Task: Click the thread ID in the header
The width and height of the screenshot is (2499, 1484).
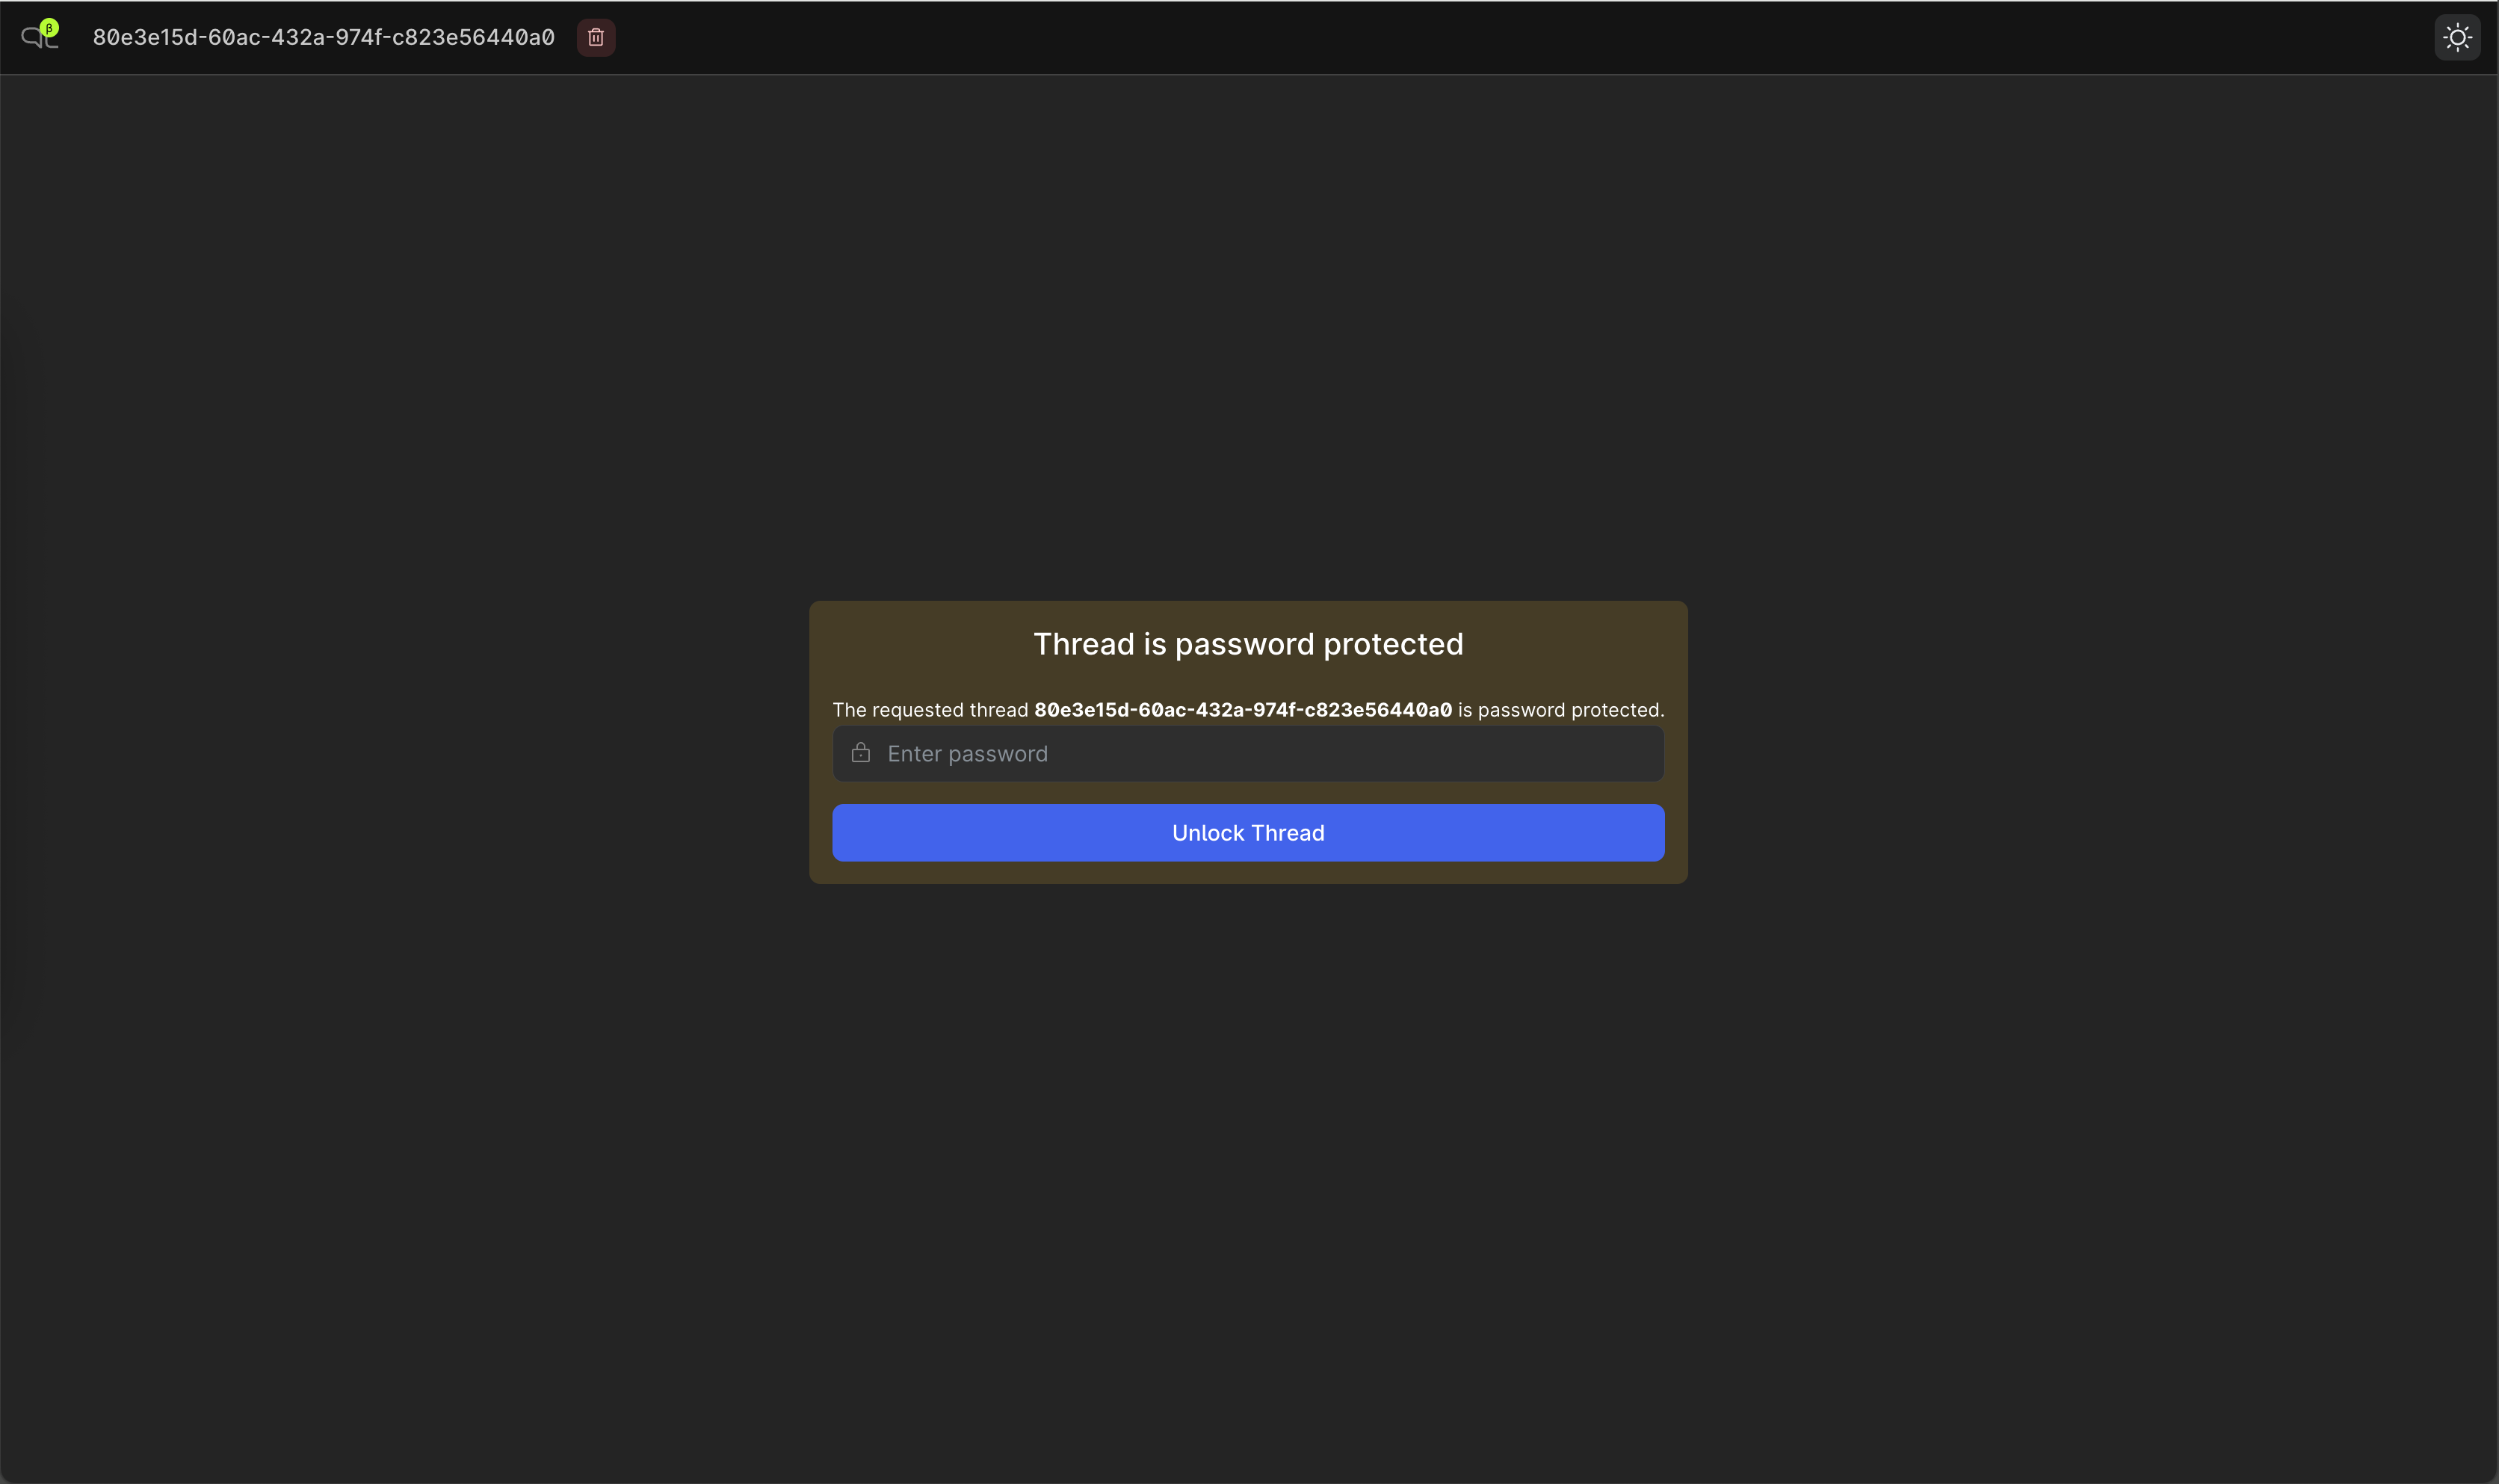Action: click(323, 37)
